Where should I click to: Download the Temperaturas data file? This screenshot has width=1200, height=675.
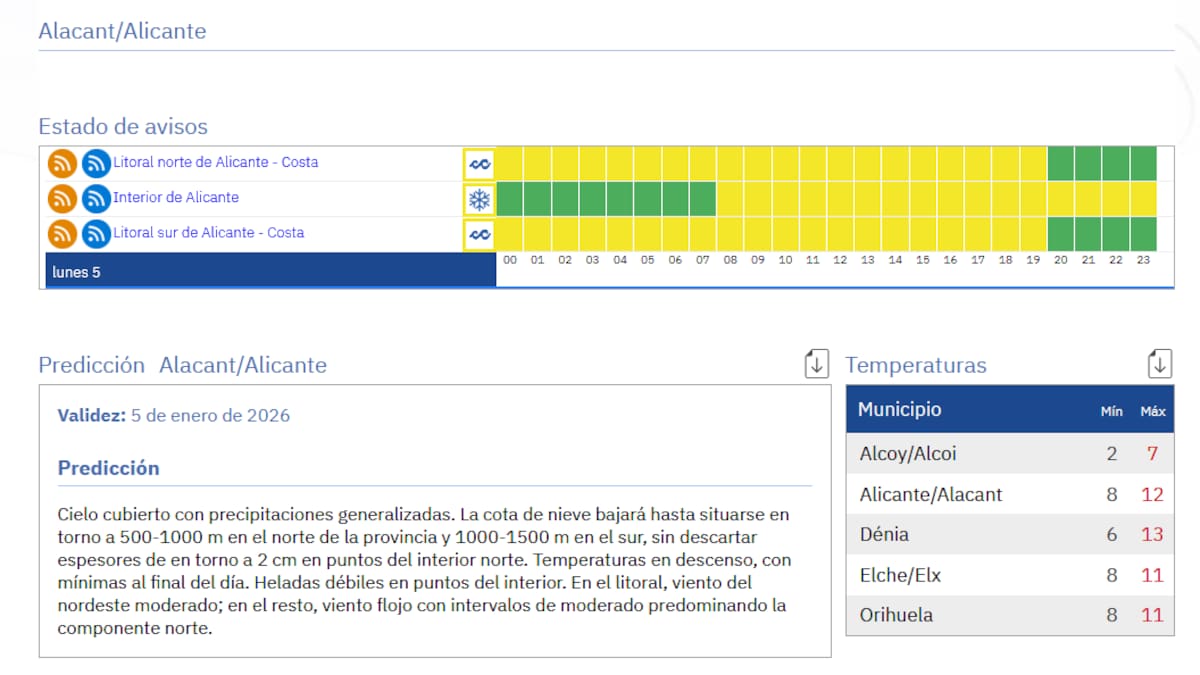tap(1159, 363)
